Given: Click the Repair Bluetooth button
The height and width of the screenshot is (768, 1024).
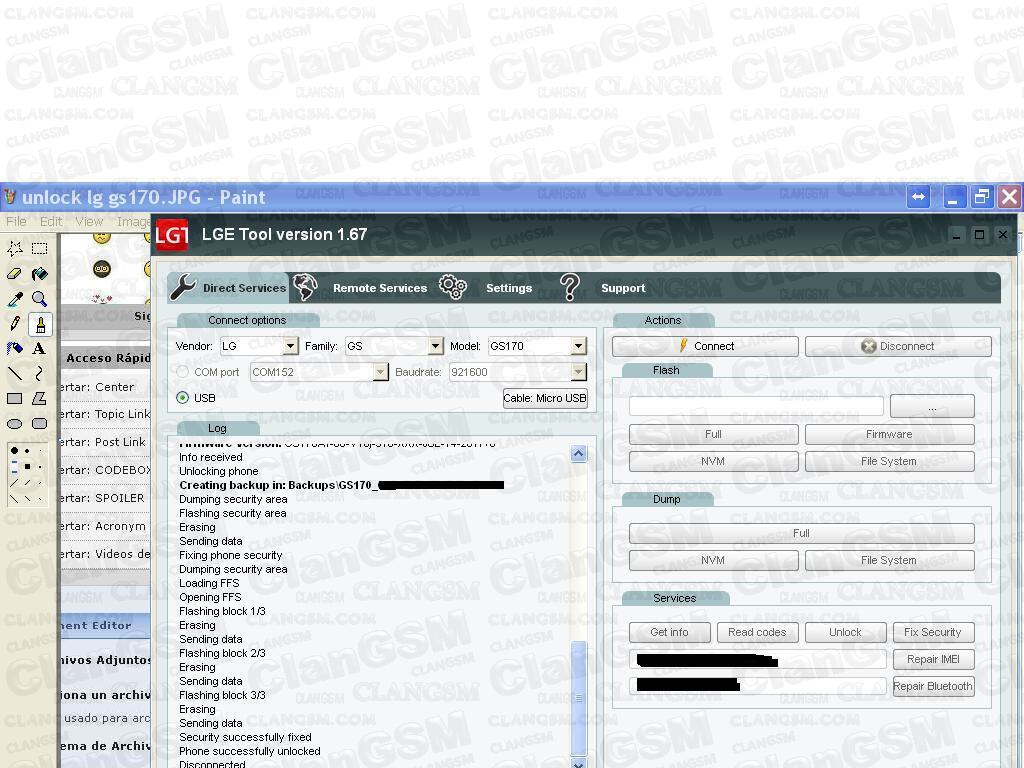Looking at the screenshot, I should (933, 686).
